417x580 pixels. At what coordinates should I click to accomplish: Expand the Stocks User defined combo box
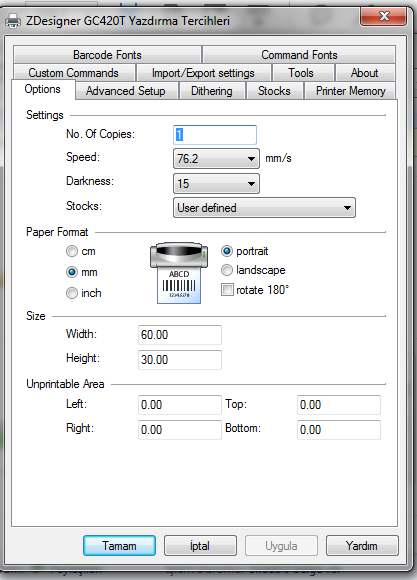click(x=264, y=208)
